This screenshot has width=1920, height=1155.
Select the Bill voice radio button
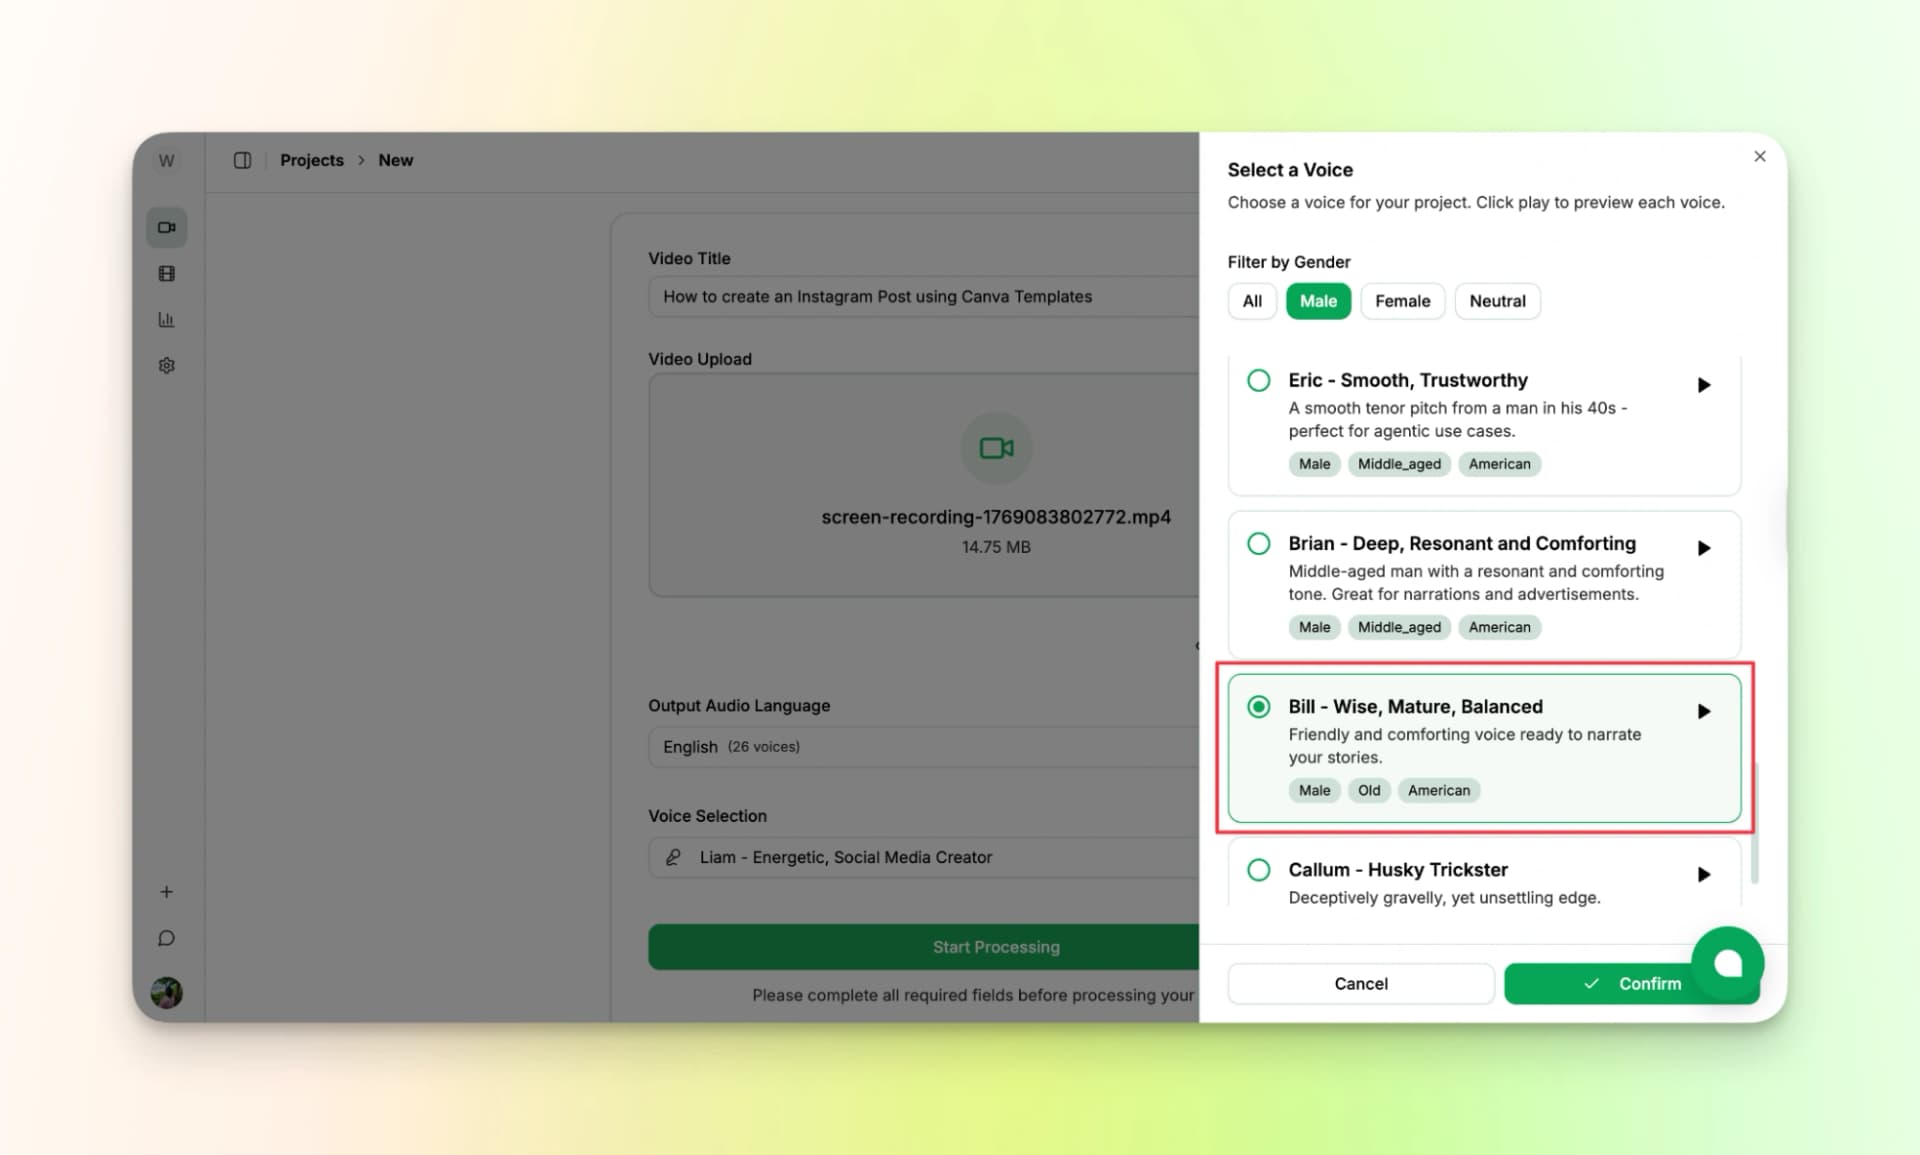point(1257,706)
